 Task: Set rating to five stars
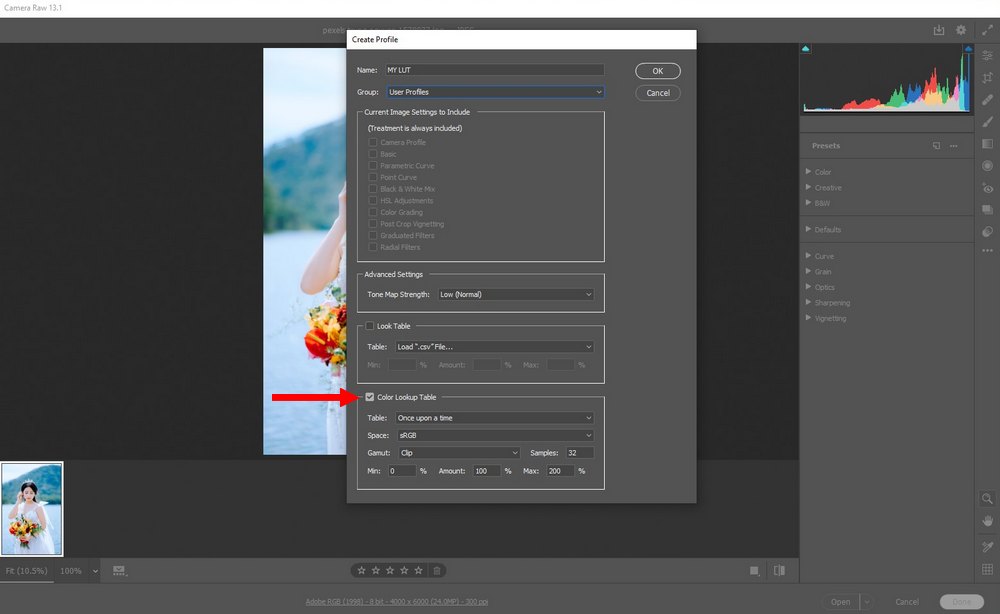pyautogui.click(x=418, y=570)
